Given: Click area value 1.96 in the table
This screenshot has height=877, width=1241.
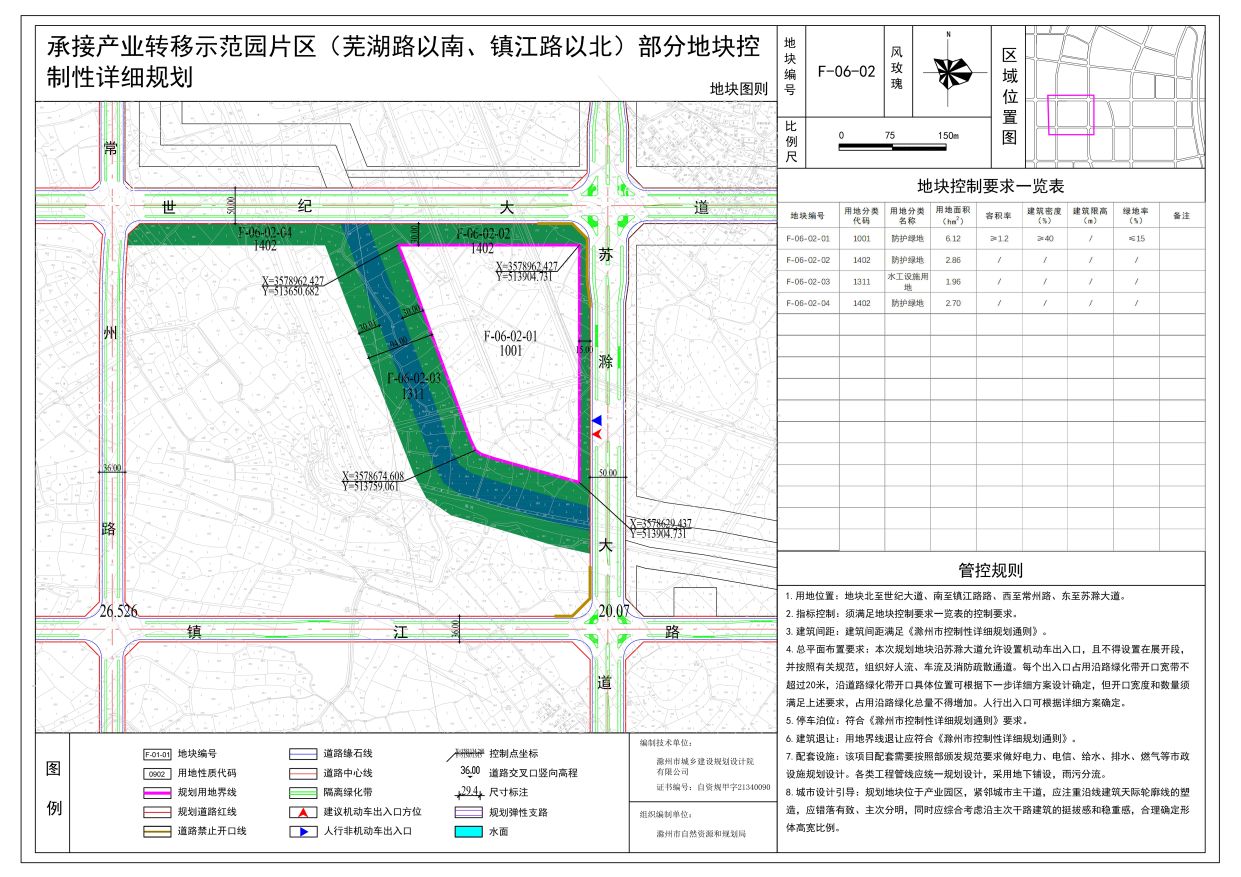Looking at the screenshot, I should click(x=953, y=281).
